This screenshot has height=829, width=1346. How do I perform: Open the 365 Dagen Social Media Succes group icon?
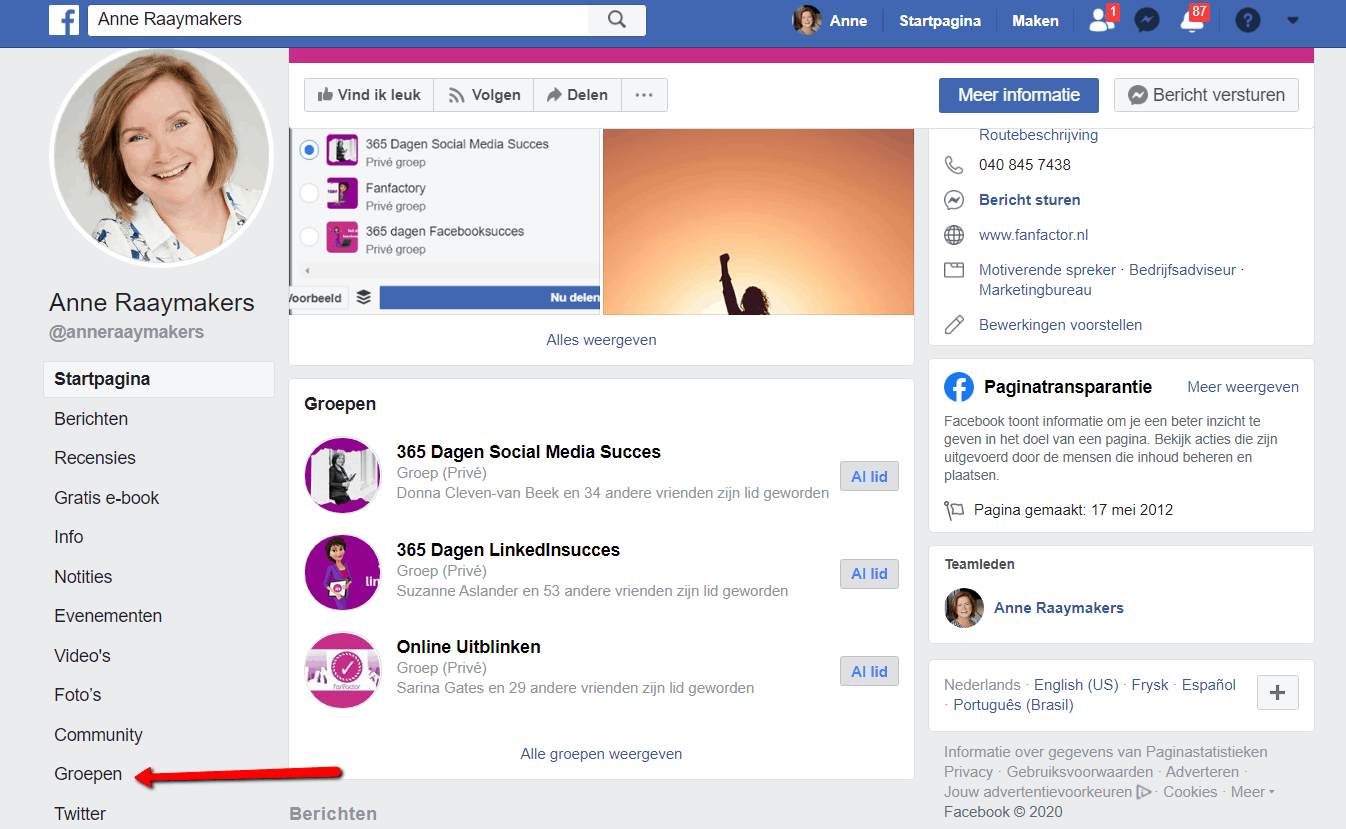tap(343, 475)
